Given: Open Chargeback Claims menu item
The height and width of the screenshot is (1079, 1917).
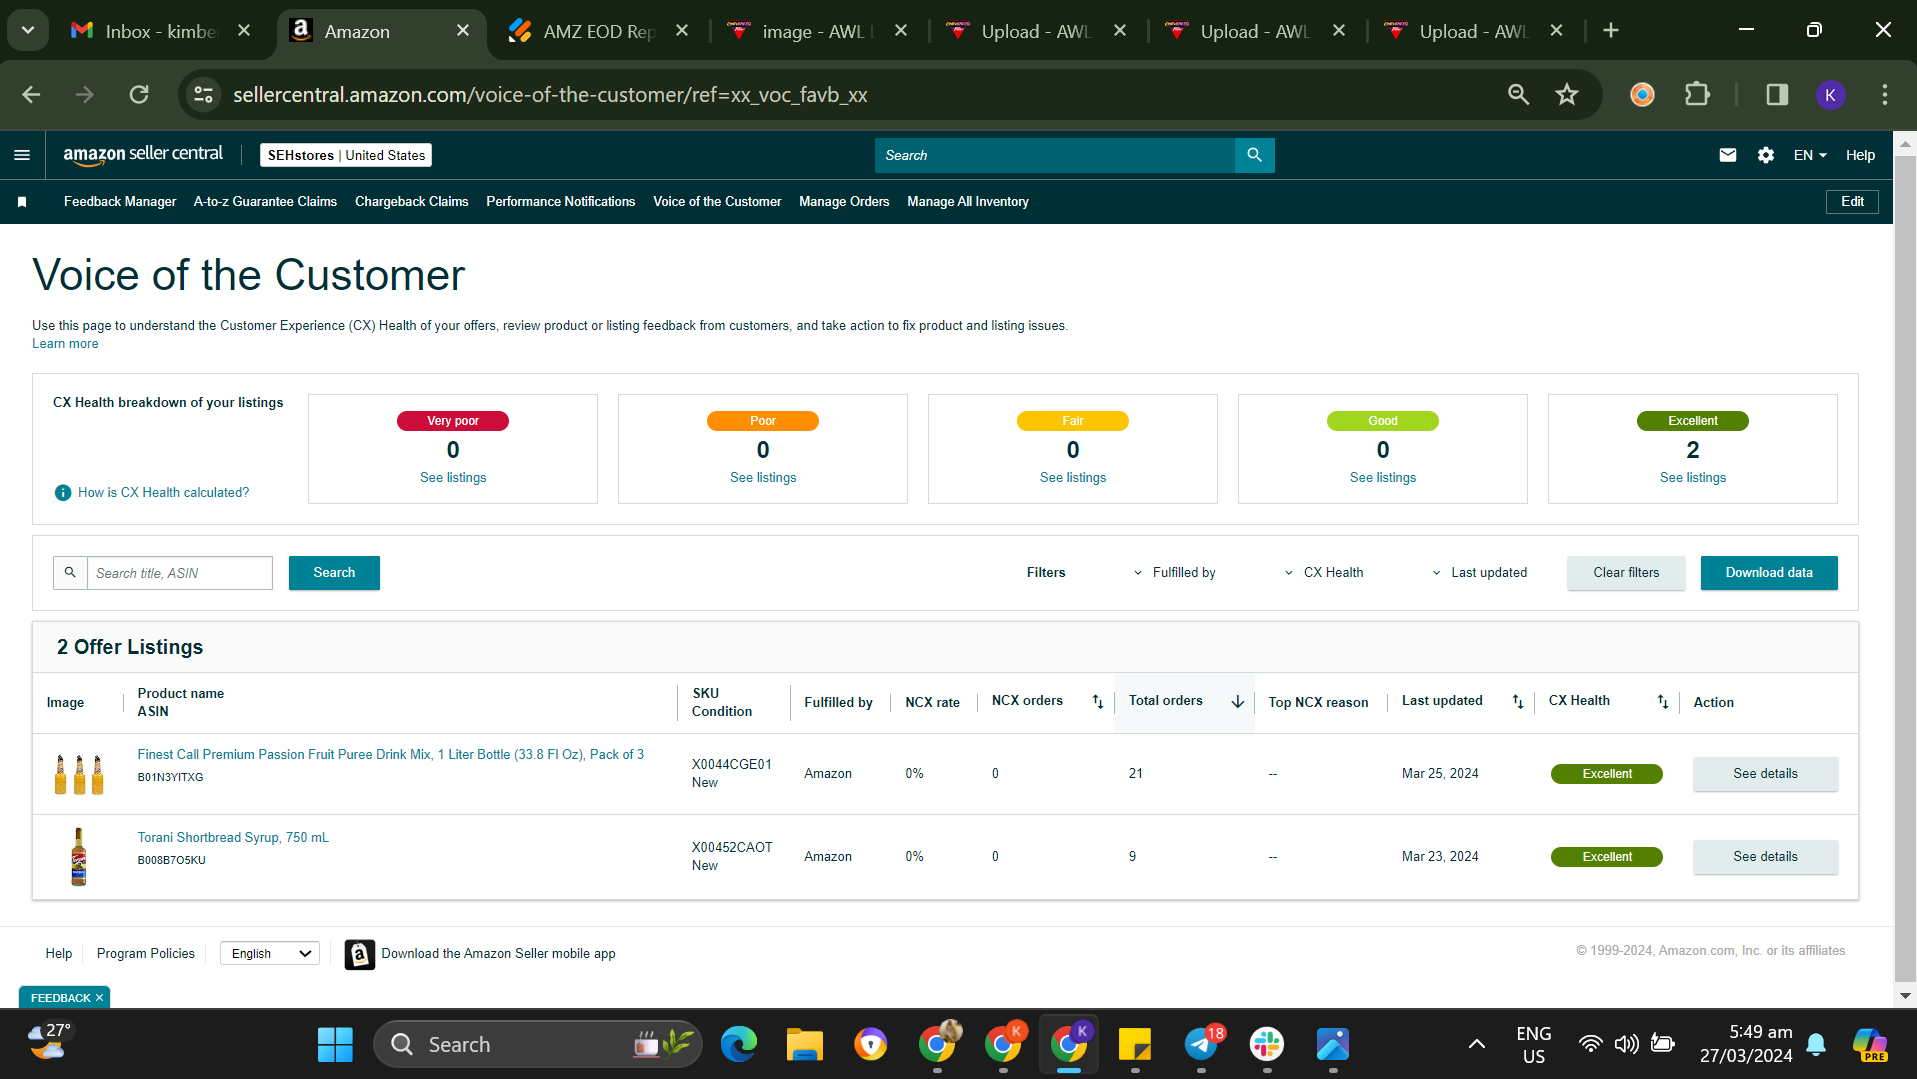Looking at the screenshot, I should click(412, 202).
